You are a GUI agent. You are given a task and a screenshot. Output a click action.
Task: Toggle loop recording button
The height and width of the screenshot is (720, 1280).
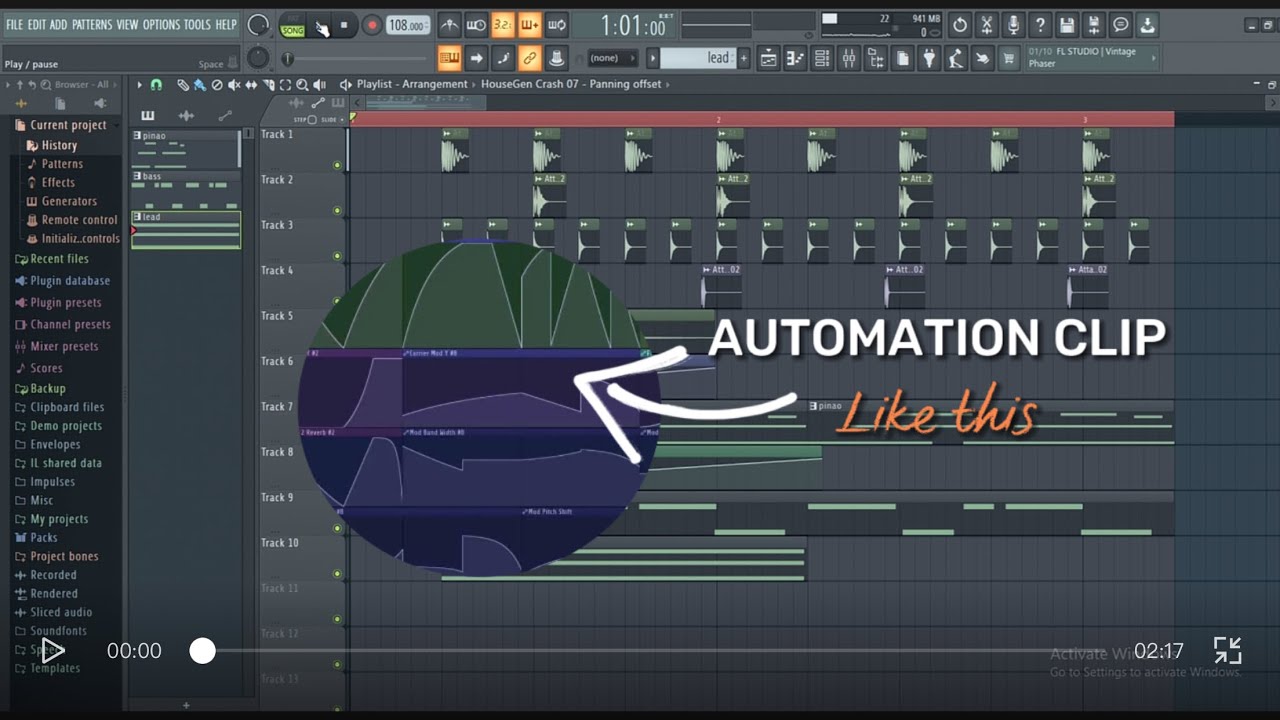click(557, 25)
